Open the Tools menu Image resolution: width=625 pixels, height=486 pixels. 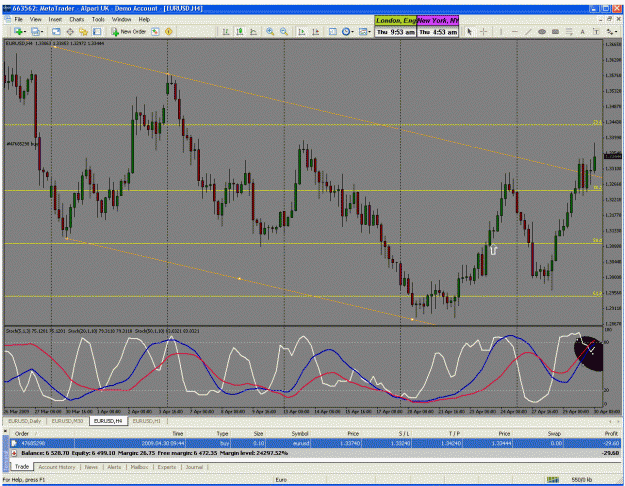(98, 19)
